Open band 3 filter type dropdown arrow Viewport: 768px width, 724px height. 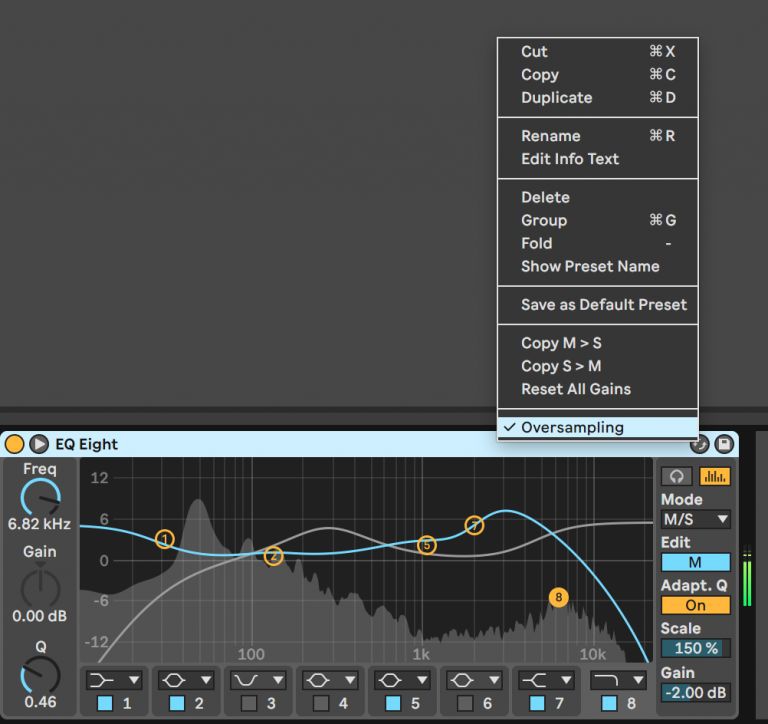pyautogui.click(x=278, y=680)
